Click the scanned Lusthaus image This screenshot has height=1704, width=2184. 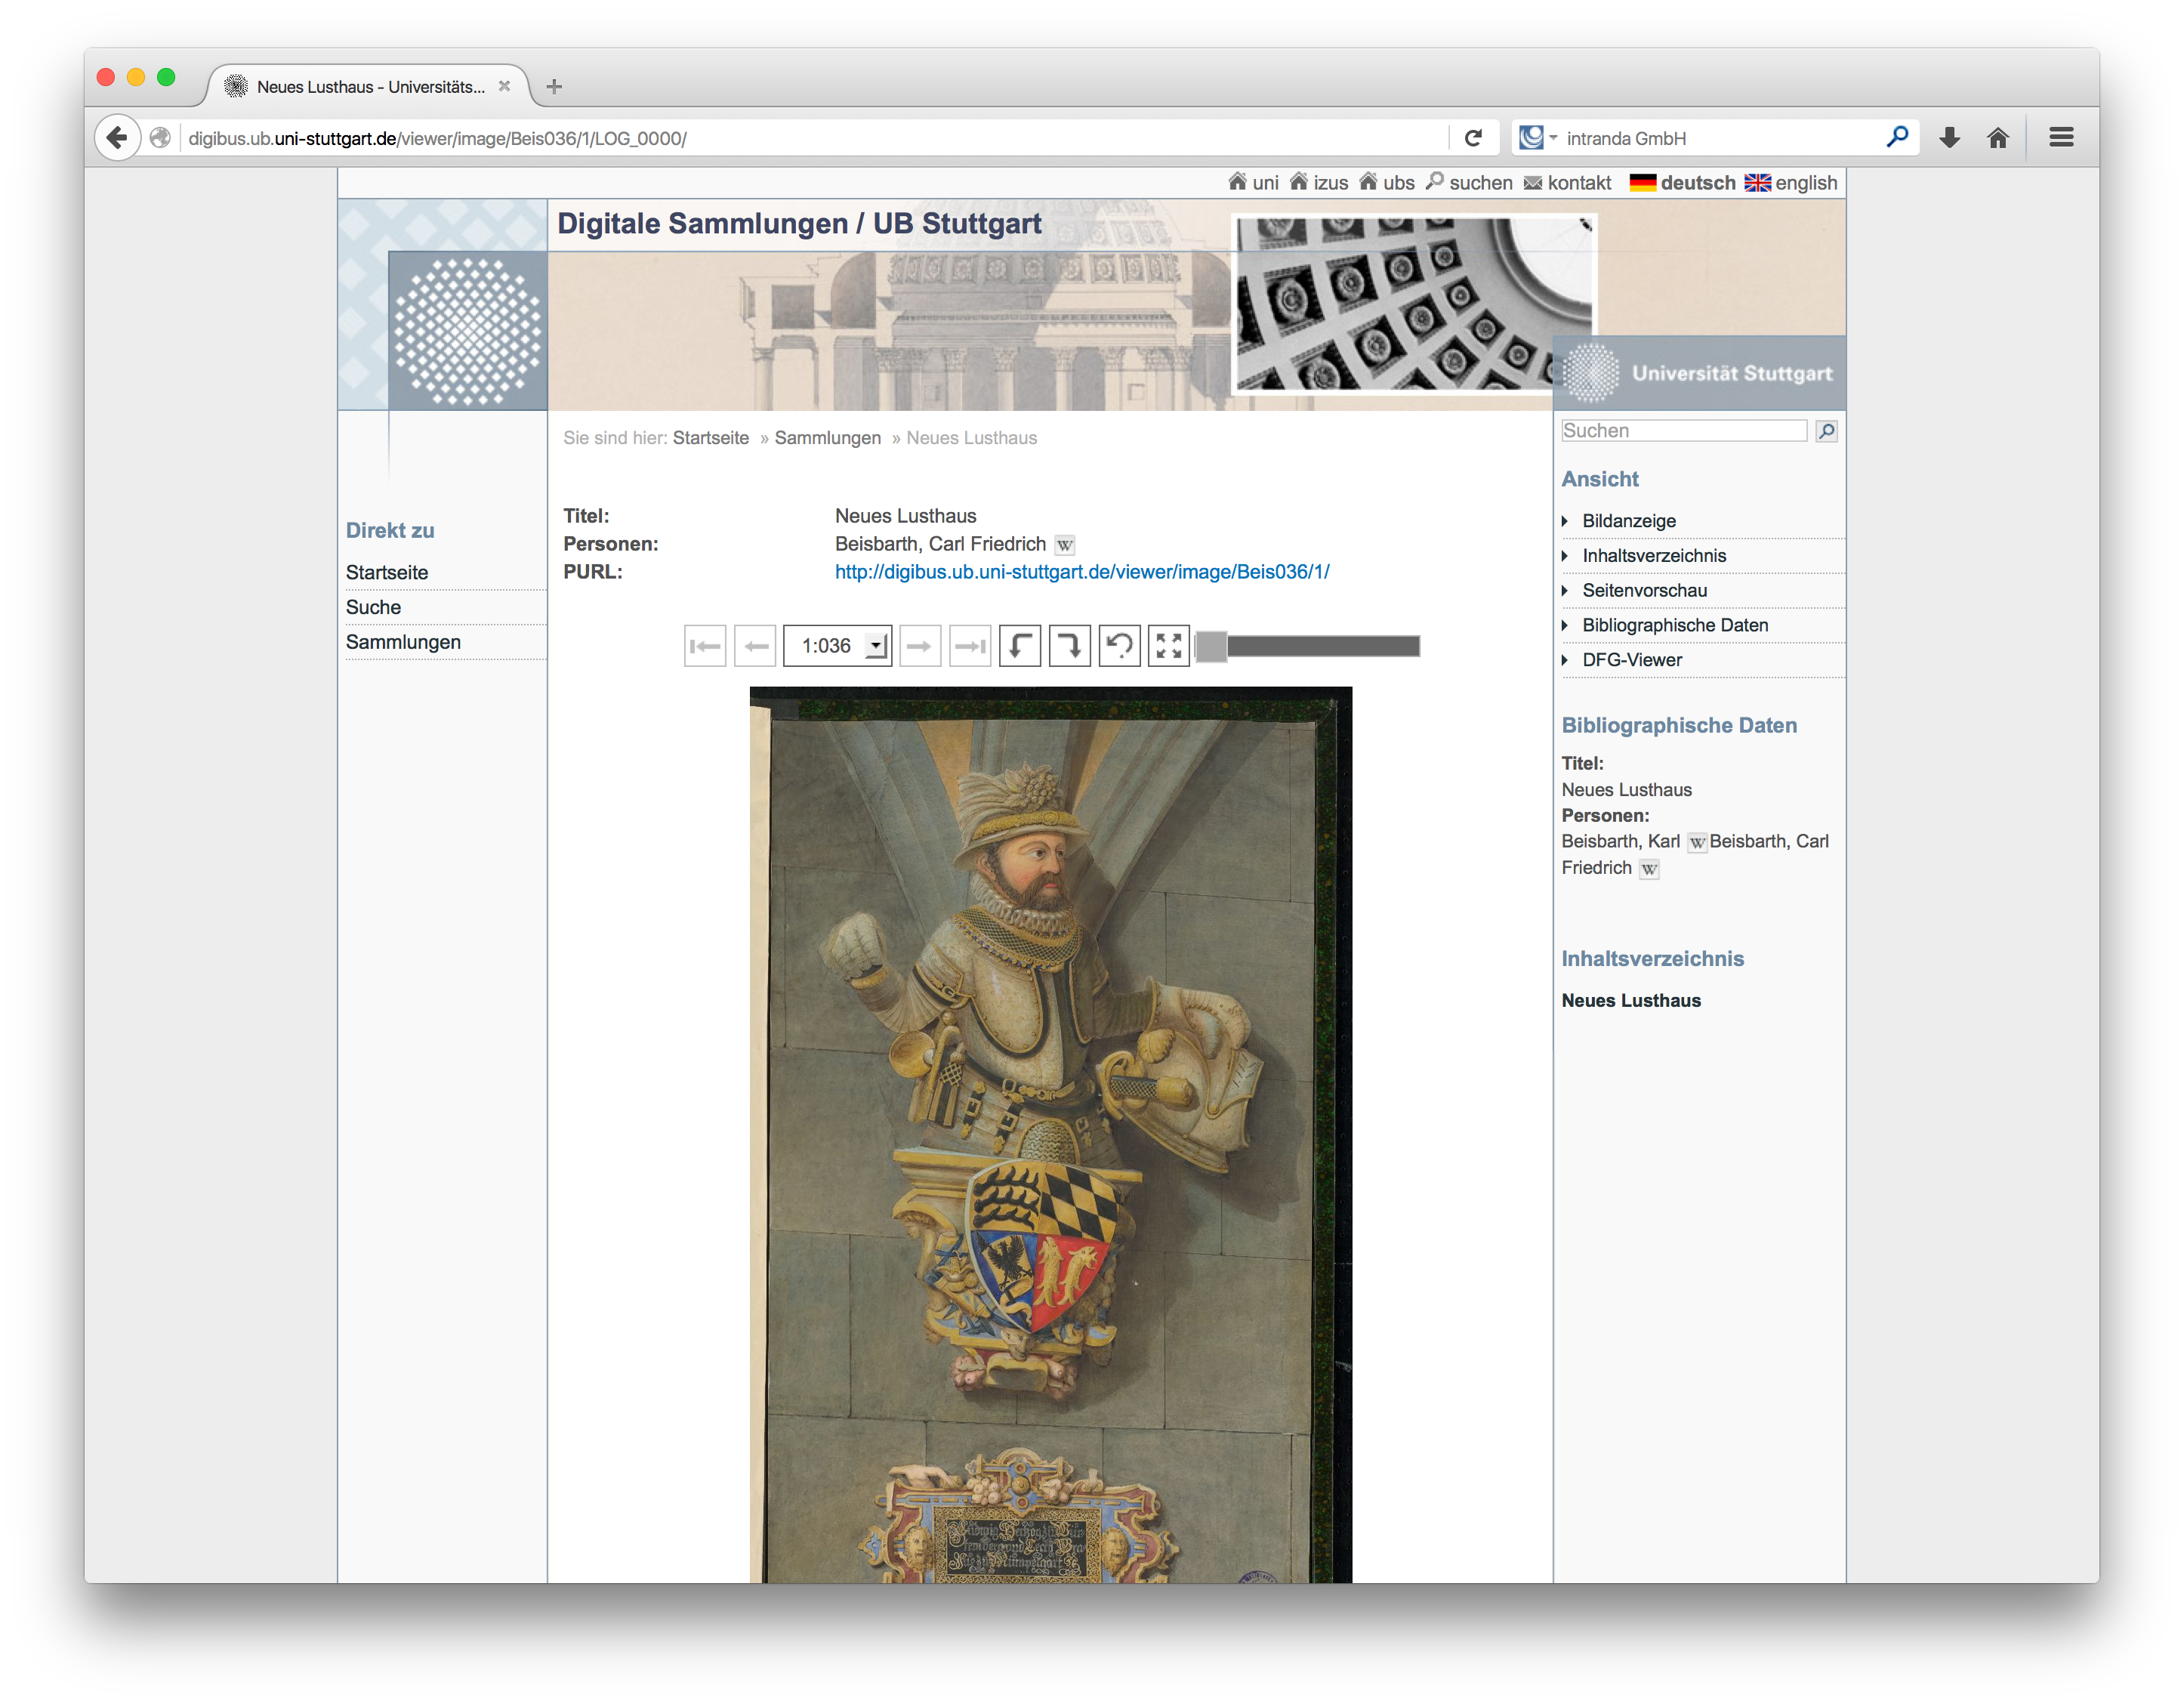[x=1051, y=1135]
